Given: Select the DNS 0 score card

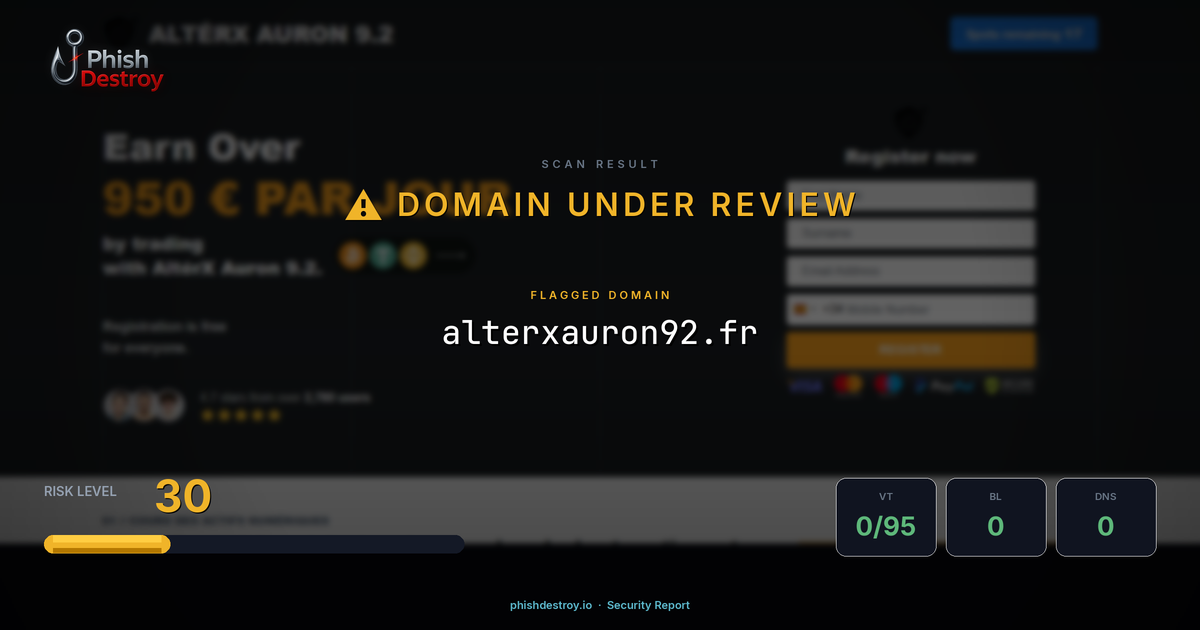Looking at the screenshot, I should pos(1106,517).
